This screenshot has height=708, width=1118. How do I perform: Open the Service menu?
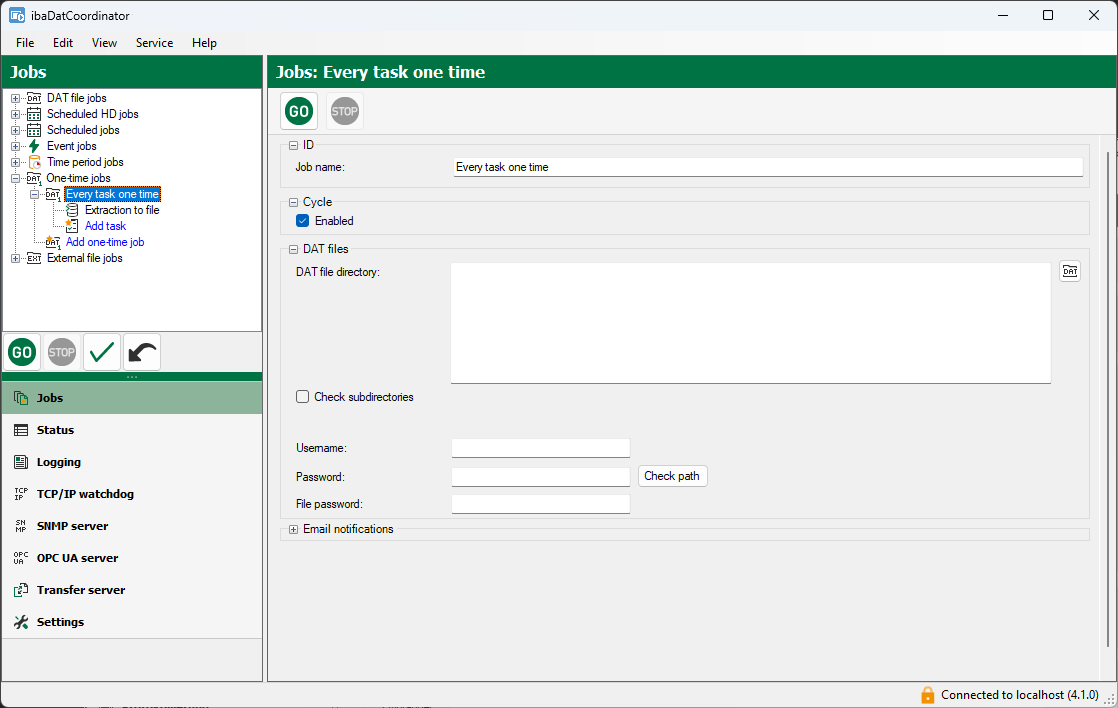pos(154,43)
